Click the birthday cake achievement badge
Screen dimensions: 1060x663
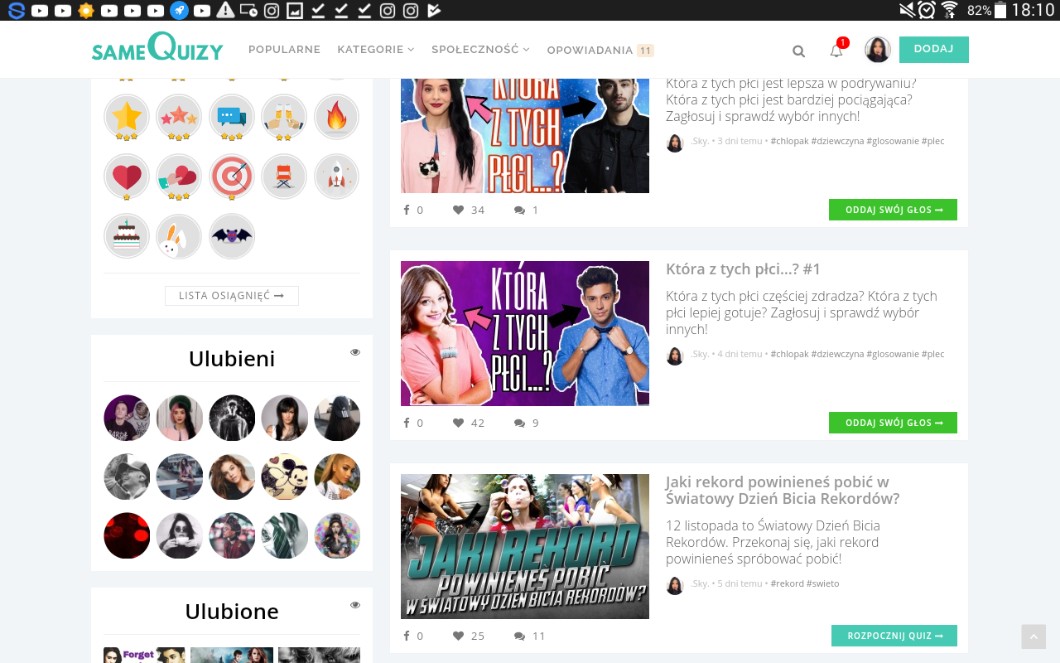(127, 236)
